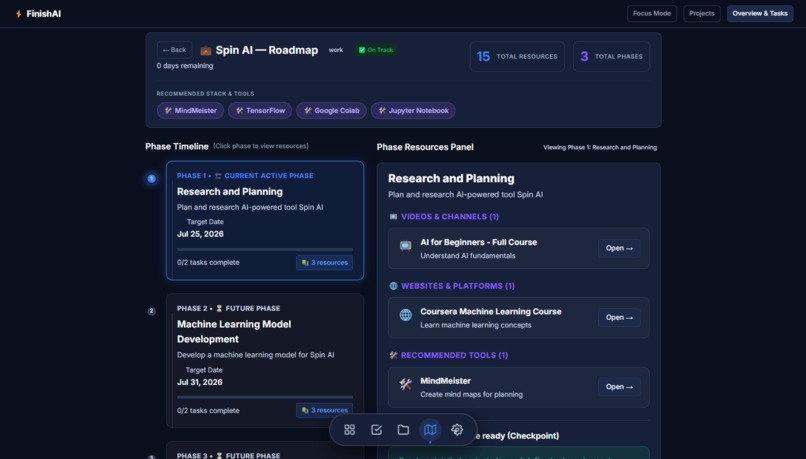The image size is (806, 459).
Task: Select the TensorFlow stack chip
Action: click(x=260, y=111)
